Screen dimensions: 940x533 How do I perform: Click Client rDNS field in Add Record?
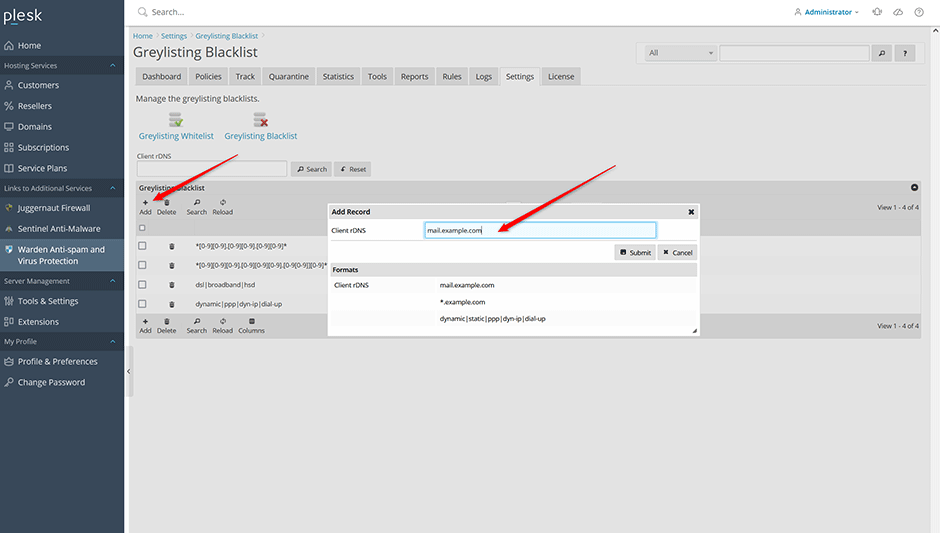540,230
